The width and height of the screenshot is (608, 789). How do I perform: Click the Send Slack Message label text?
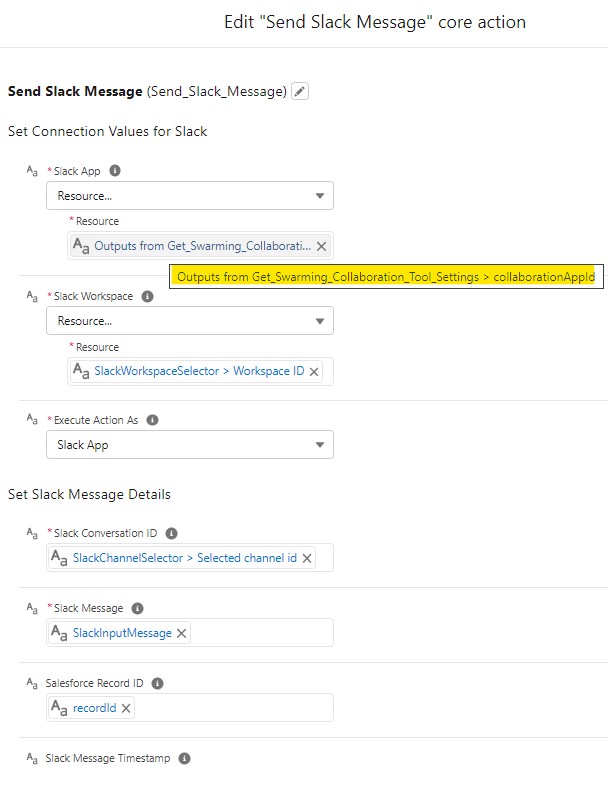75,92
